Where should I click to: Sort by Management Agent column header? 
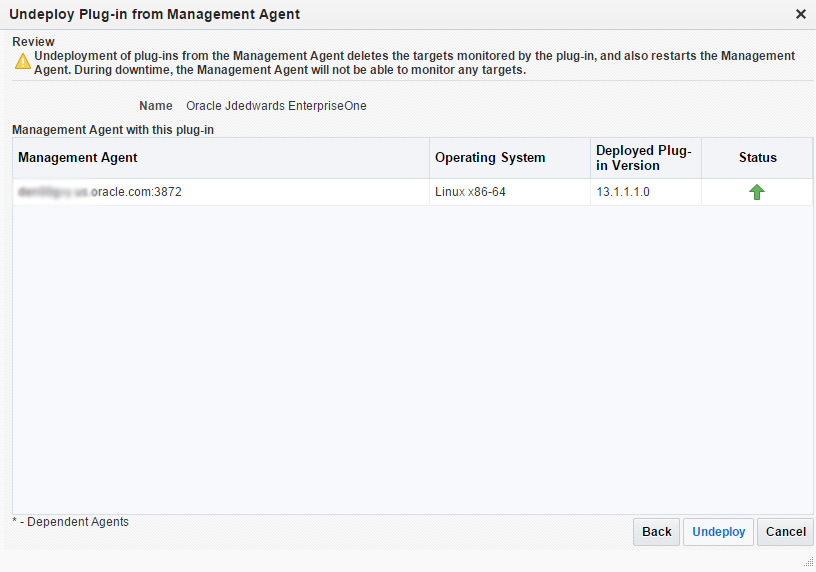[78, 158]
